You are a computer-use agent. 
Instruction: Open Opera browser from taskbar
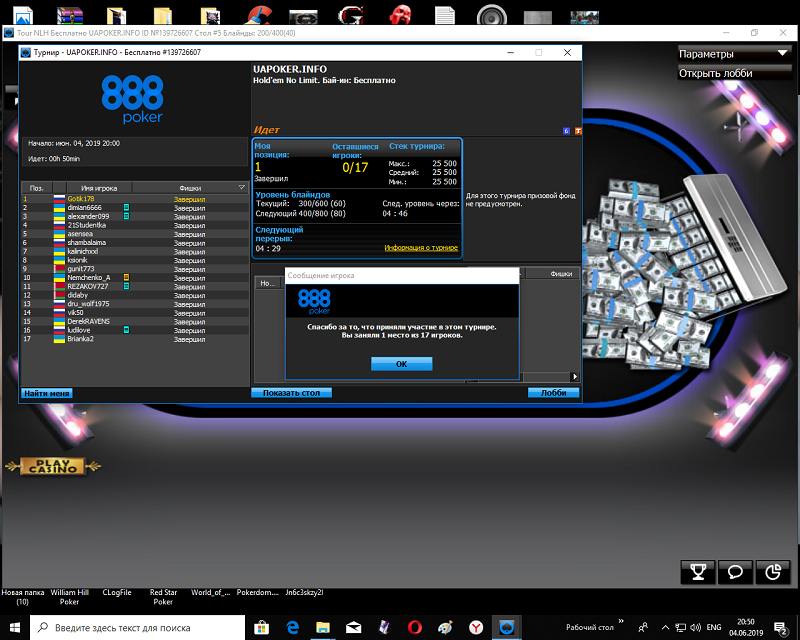415,627
